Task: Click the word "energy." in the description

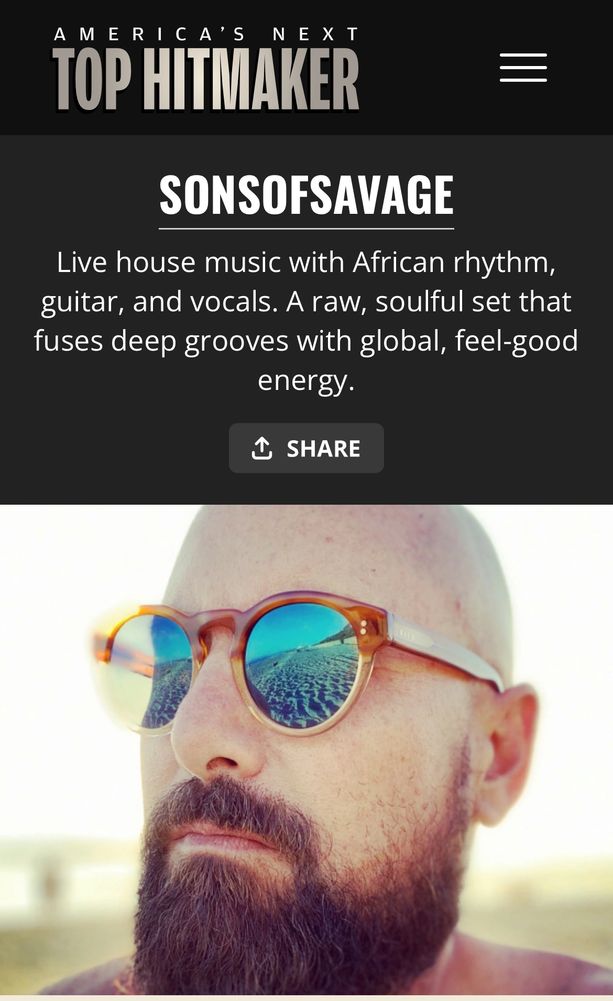Action: point(306,381)
